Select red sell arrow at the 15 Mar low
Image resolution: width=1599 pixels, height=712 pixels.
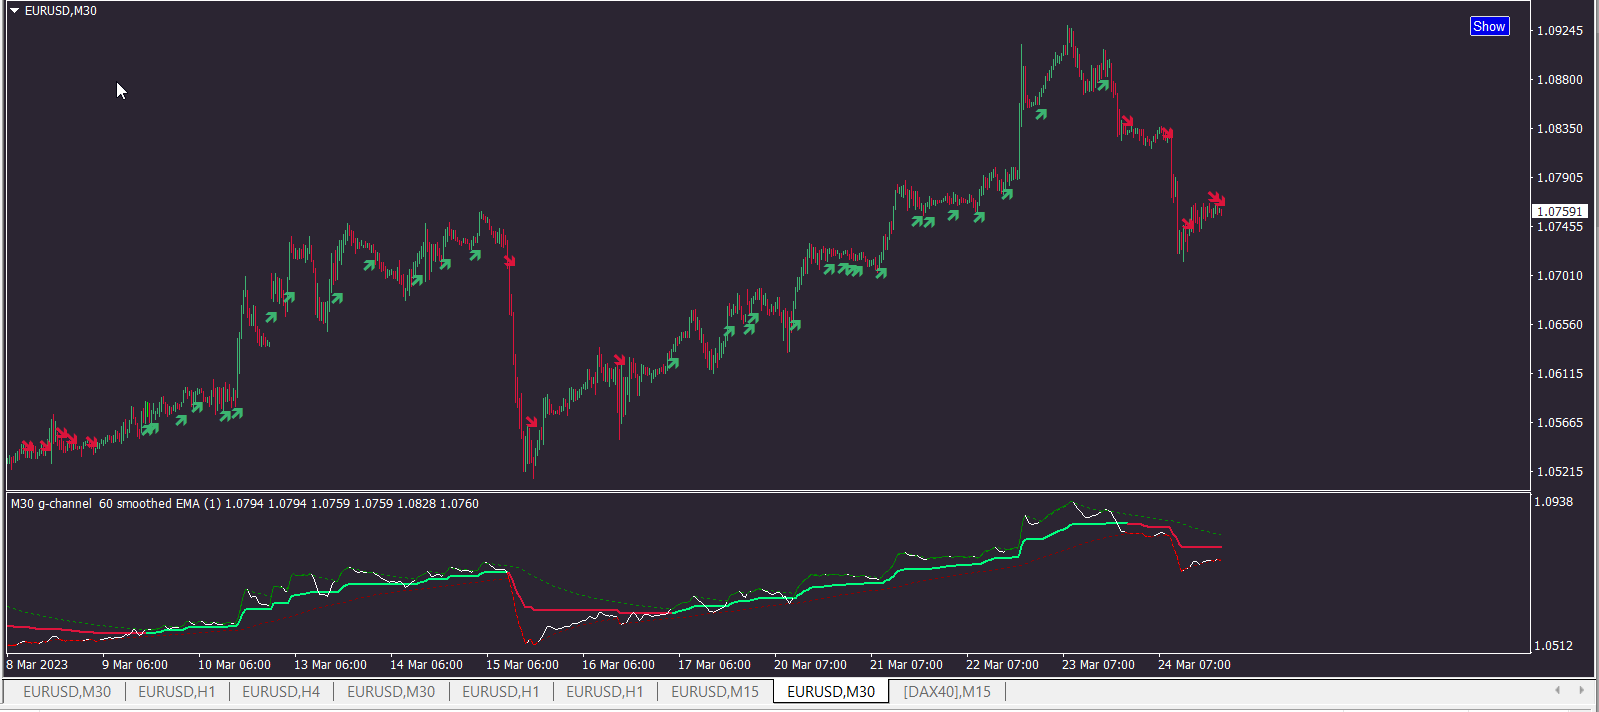tap(532, 422)
